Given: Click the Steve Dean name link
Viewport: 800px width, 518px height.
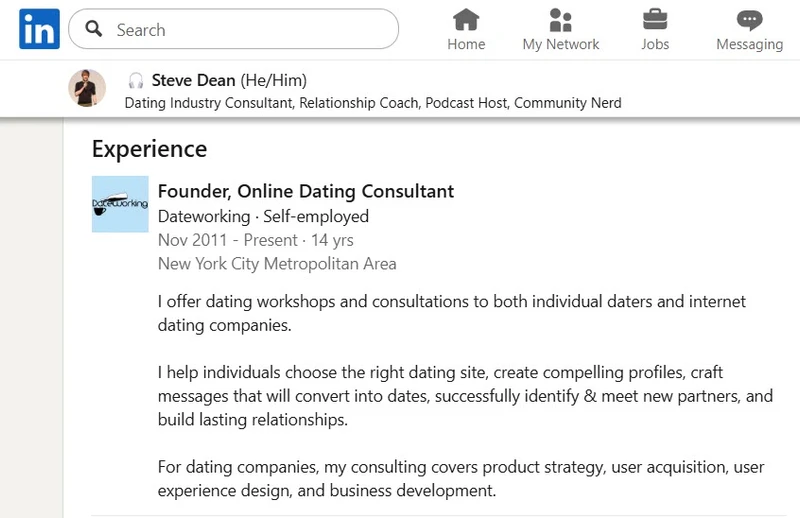Looking at the screenshot, I should tap(194, 80).
